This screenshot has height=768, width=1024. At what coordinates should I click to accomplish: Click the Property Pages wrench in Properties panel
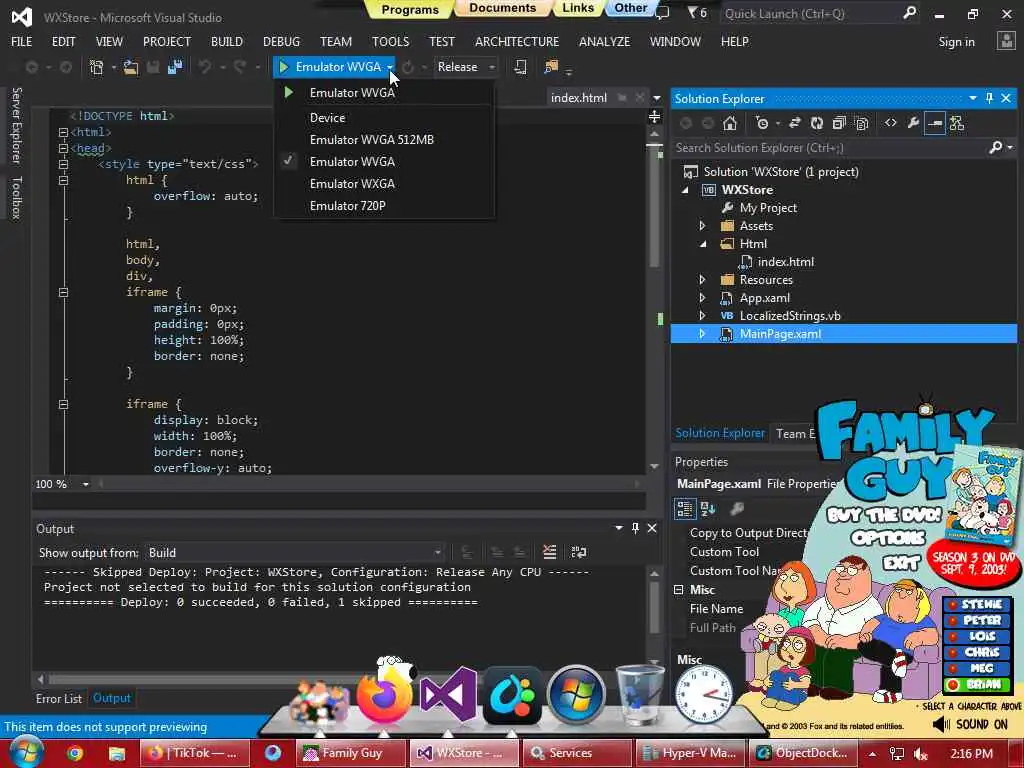tap(737, 508)
